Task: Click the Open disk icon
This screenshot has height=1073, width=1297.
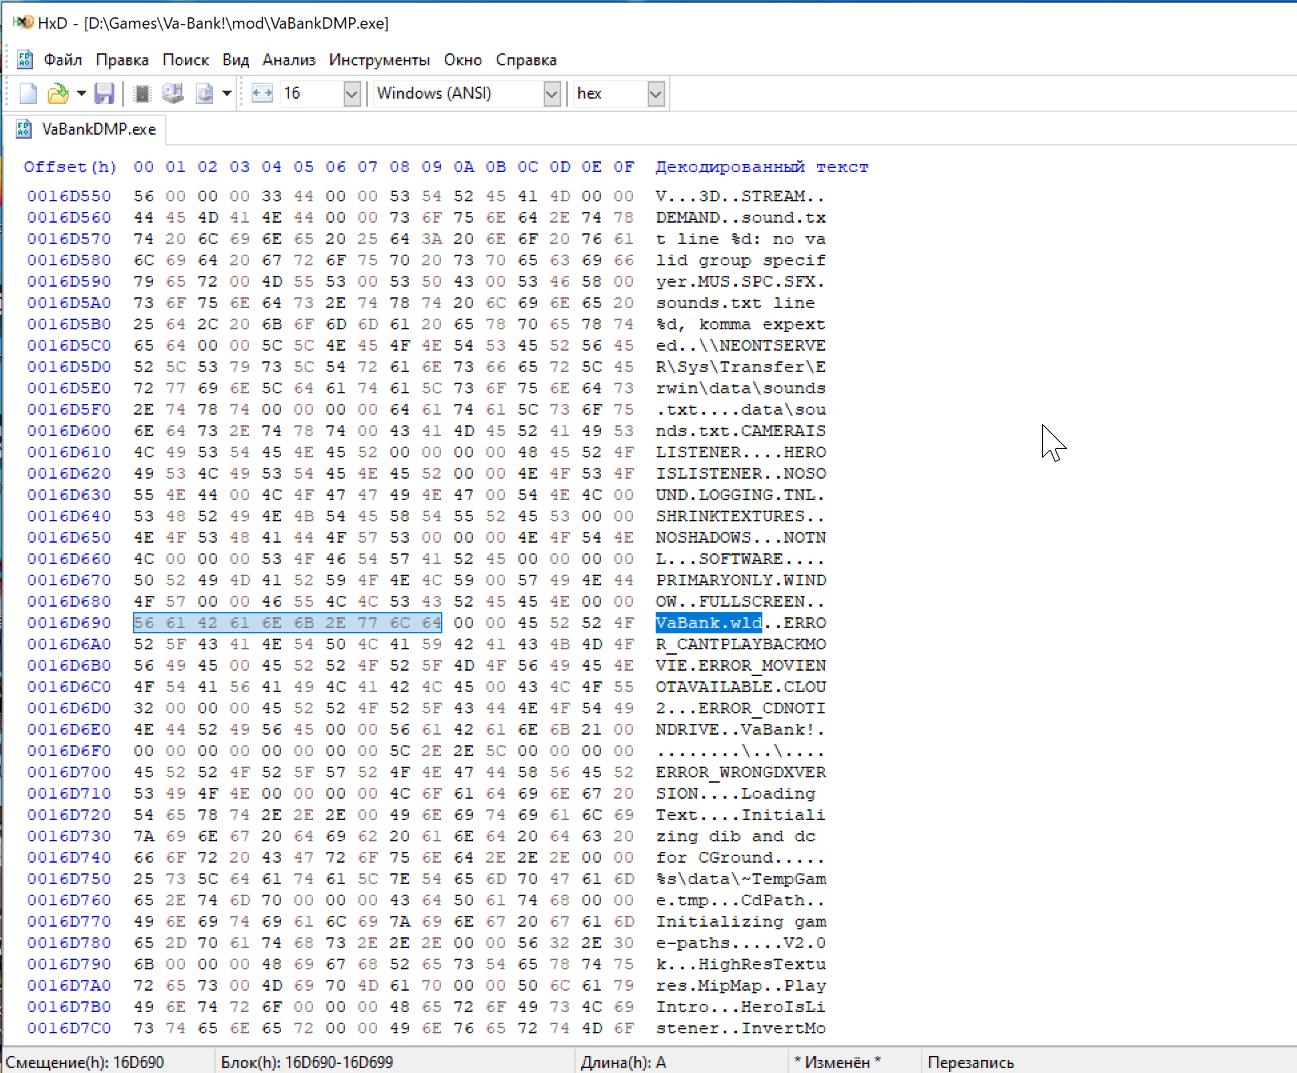Action: tap(173, 94)
